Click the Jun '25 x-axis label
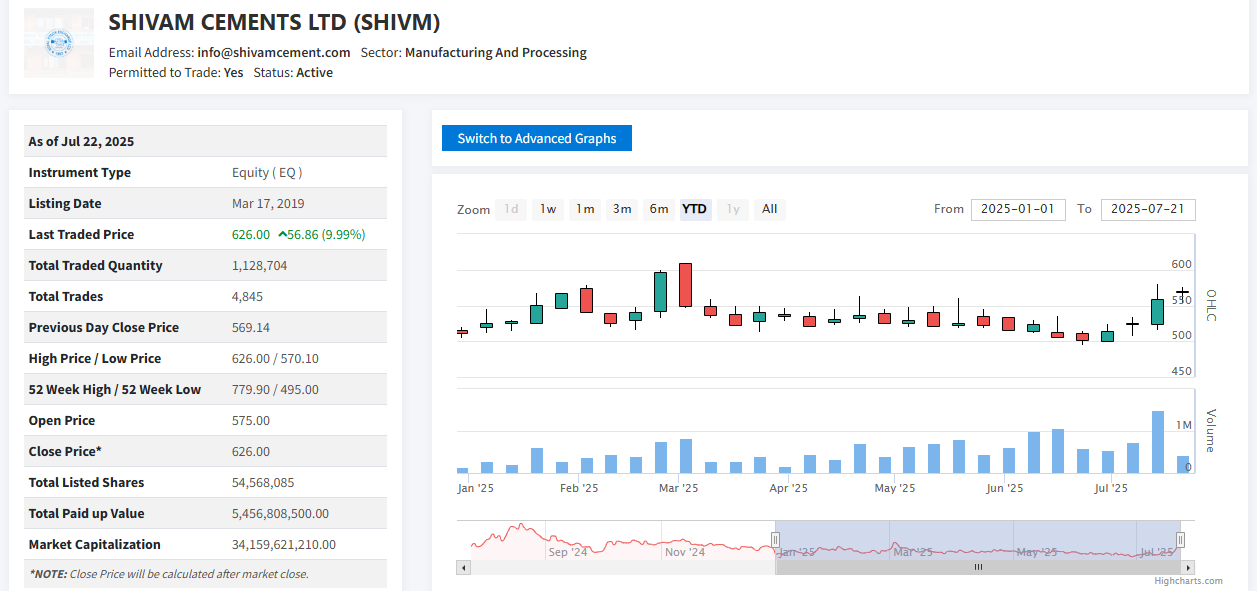Image resolution: width=1257 pixels, height=591 pixels. [x=1004, y=488]
